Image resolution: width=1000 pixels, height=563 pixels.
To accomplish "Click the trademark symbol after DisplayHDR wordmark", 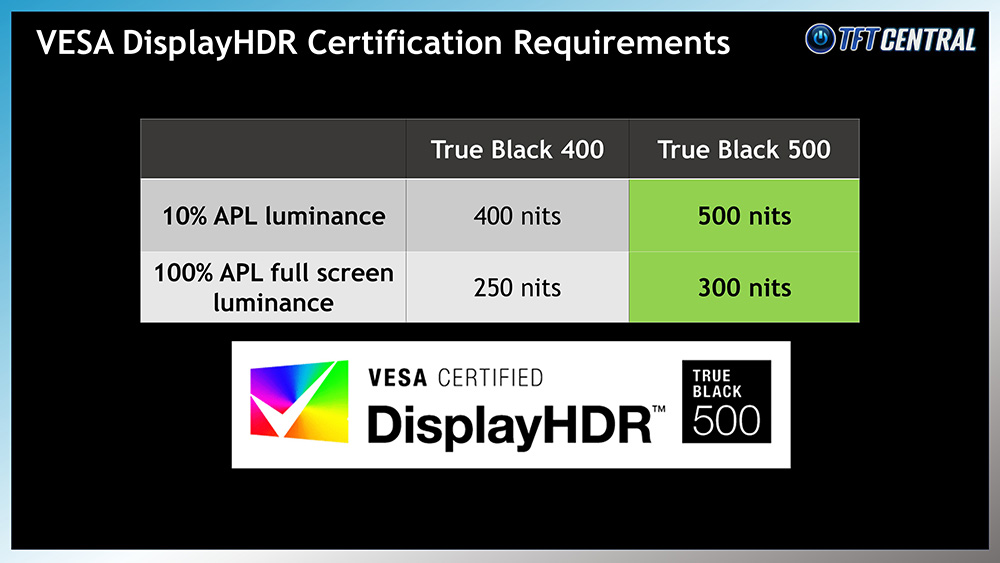I will [659, 410].
